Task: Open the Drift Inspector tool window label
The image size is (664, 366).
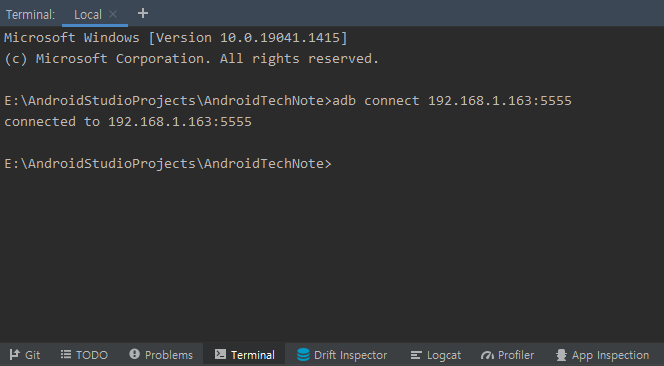Action: 351,355
